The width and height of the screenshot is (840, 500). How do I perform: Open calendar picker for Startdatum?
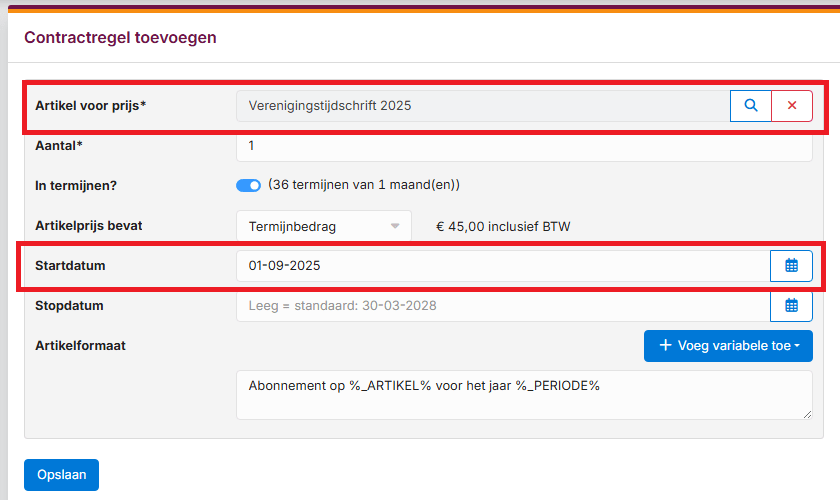point(791,265)
